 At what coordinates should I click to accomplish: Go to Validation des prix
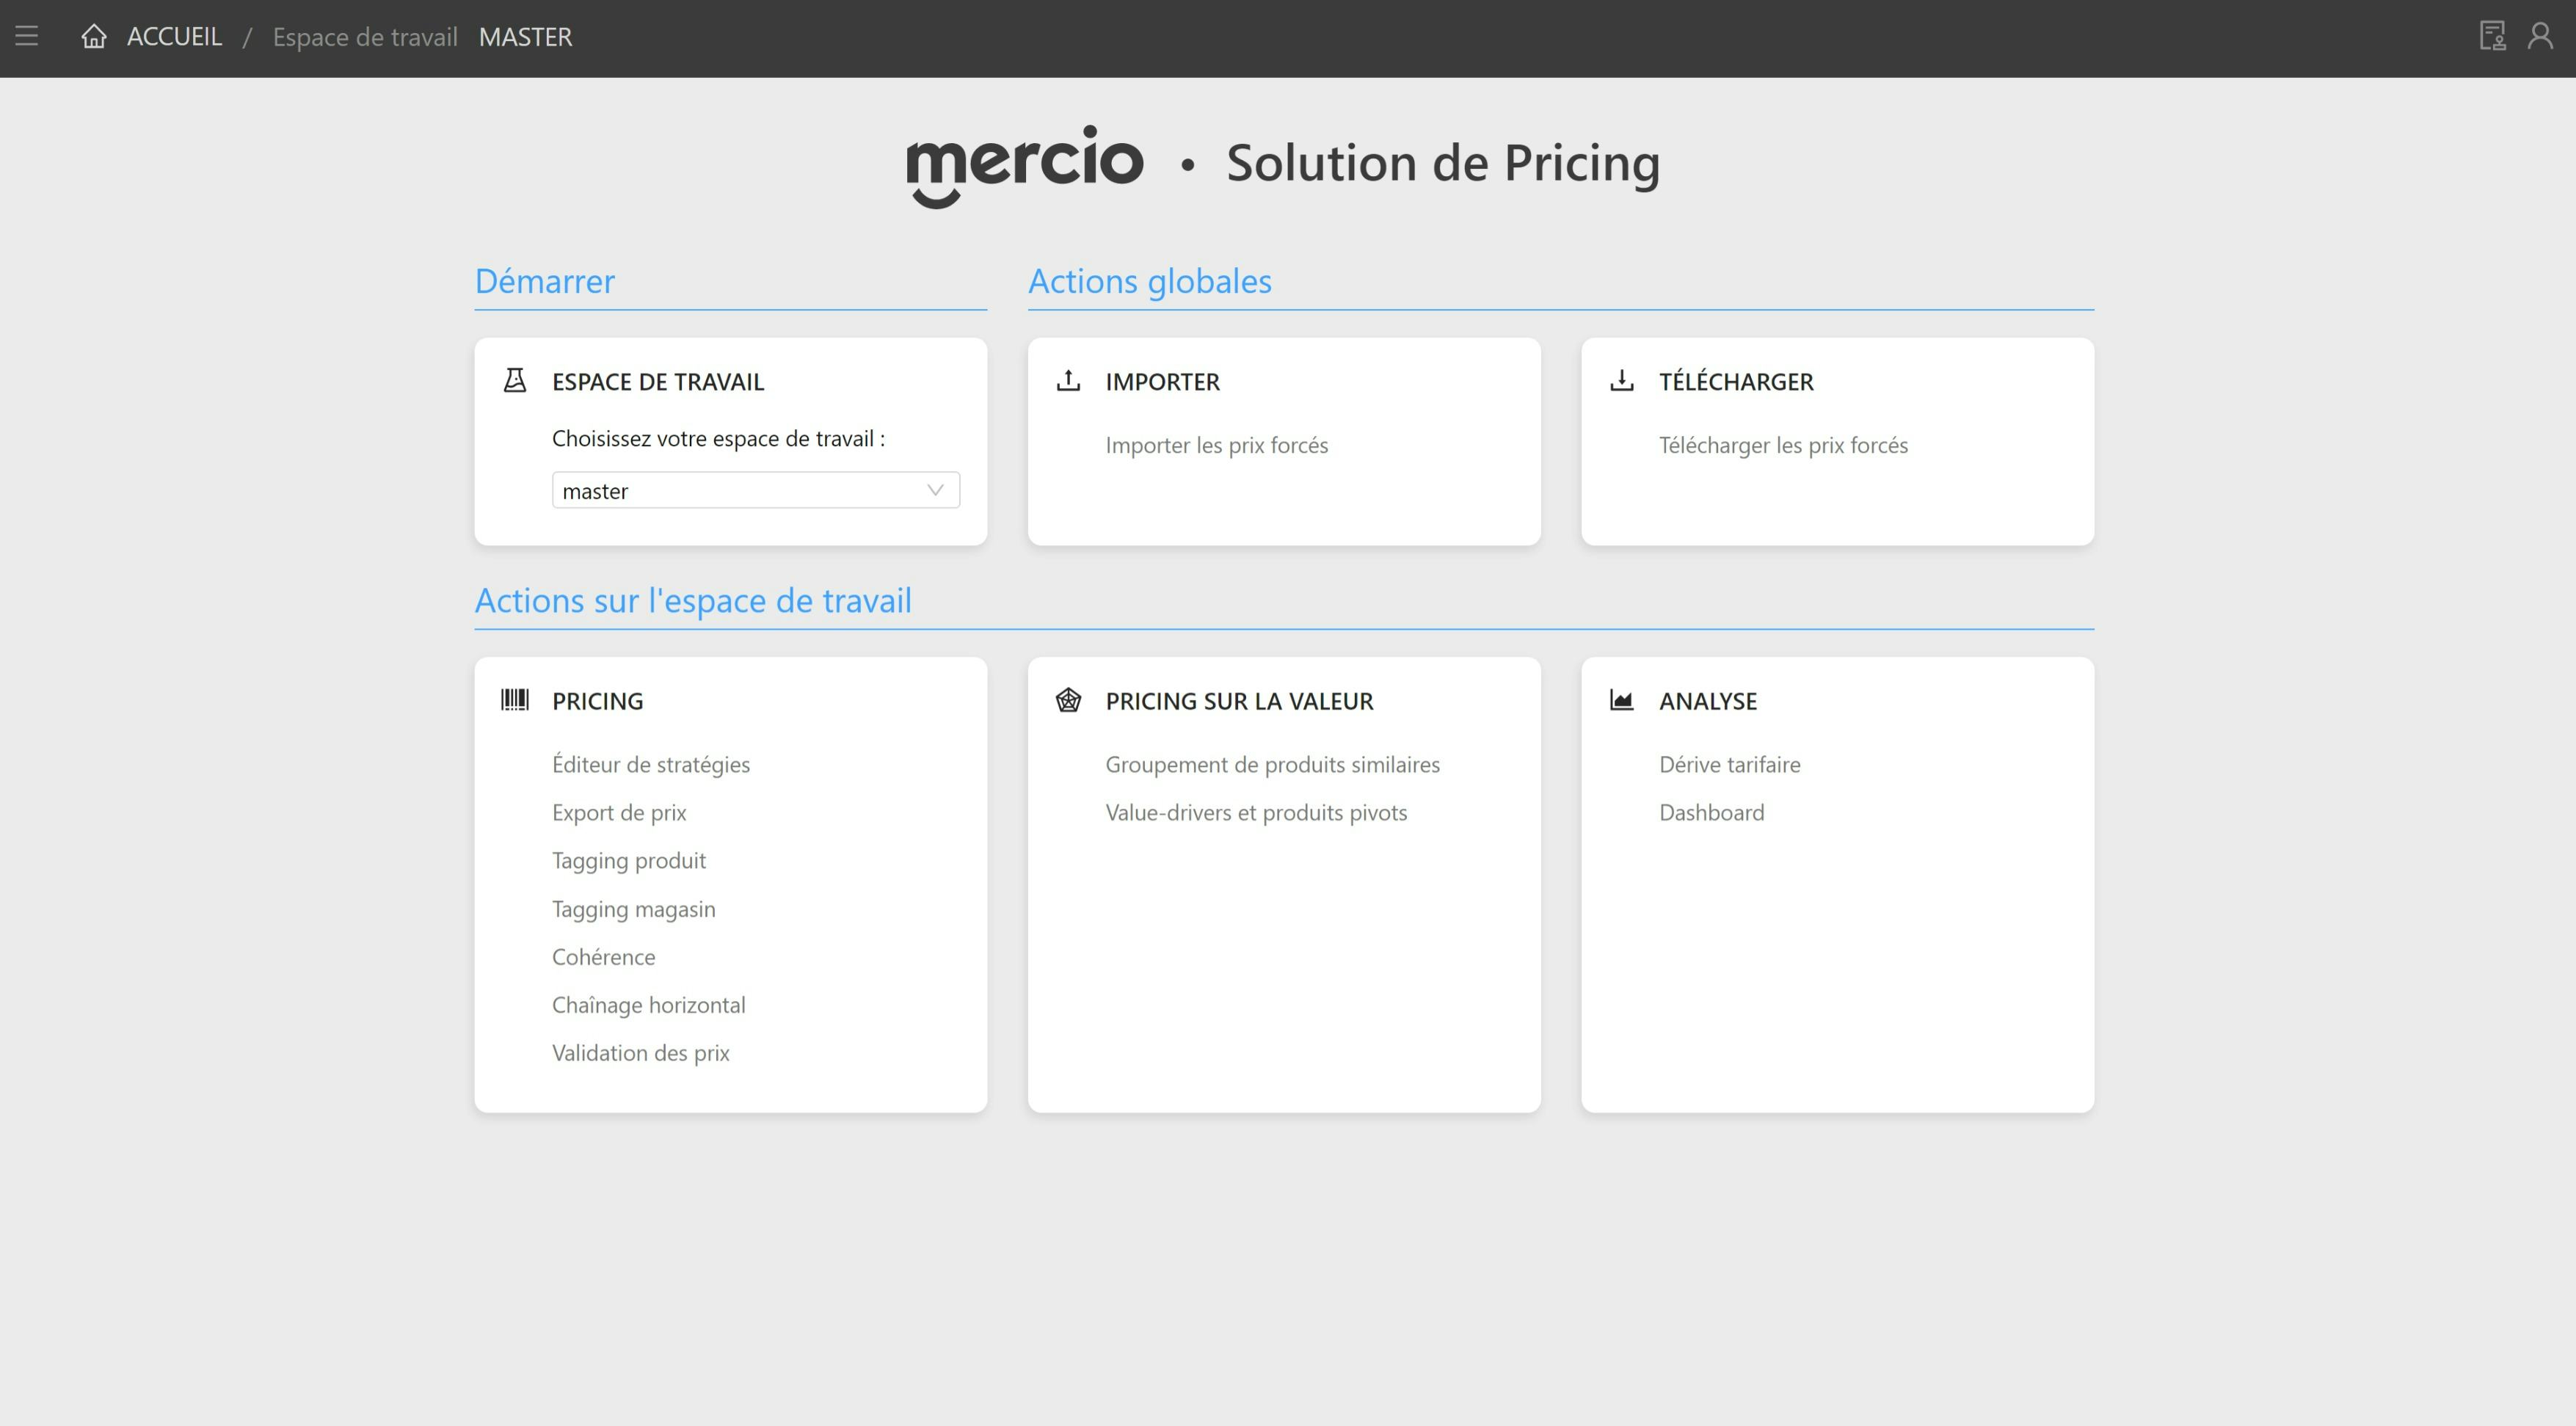point(640,1053)
